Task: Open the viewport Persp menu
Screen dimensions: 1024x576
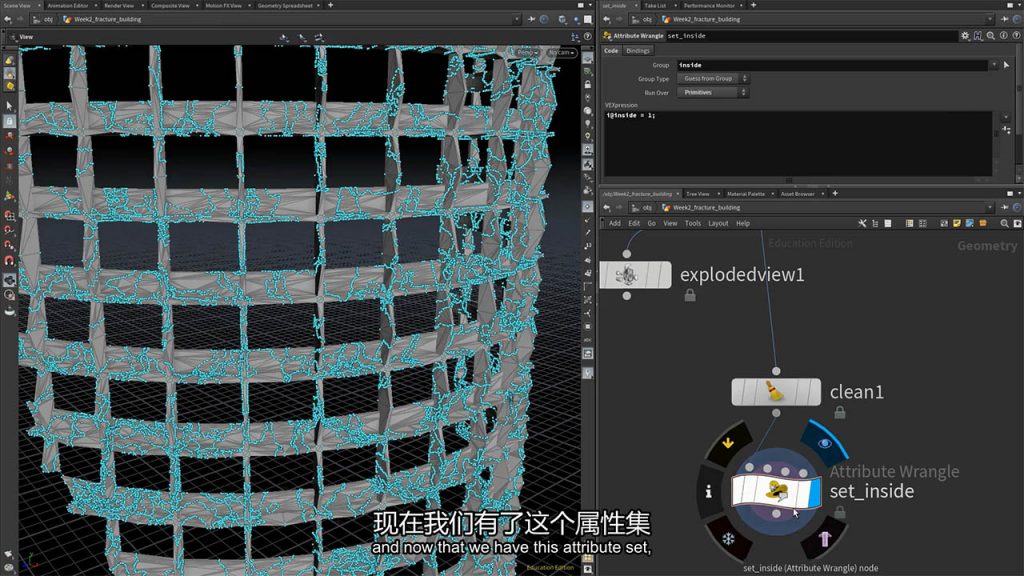Action: 528,52
